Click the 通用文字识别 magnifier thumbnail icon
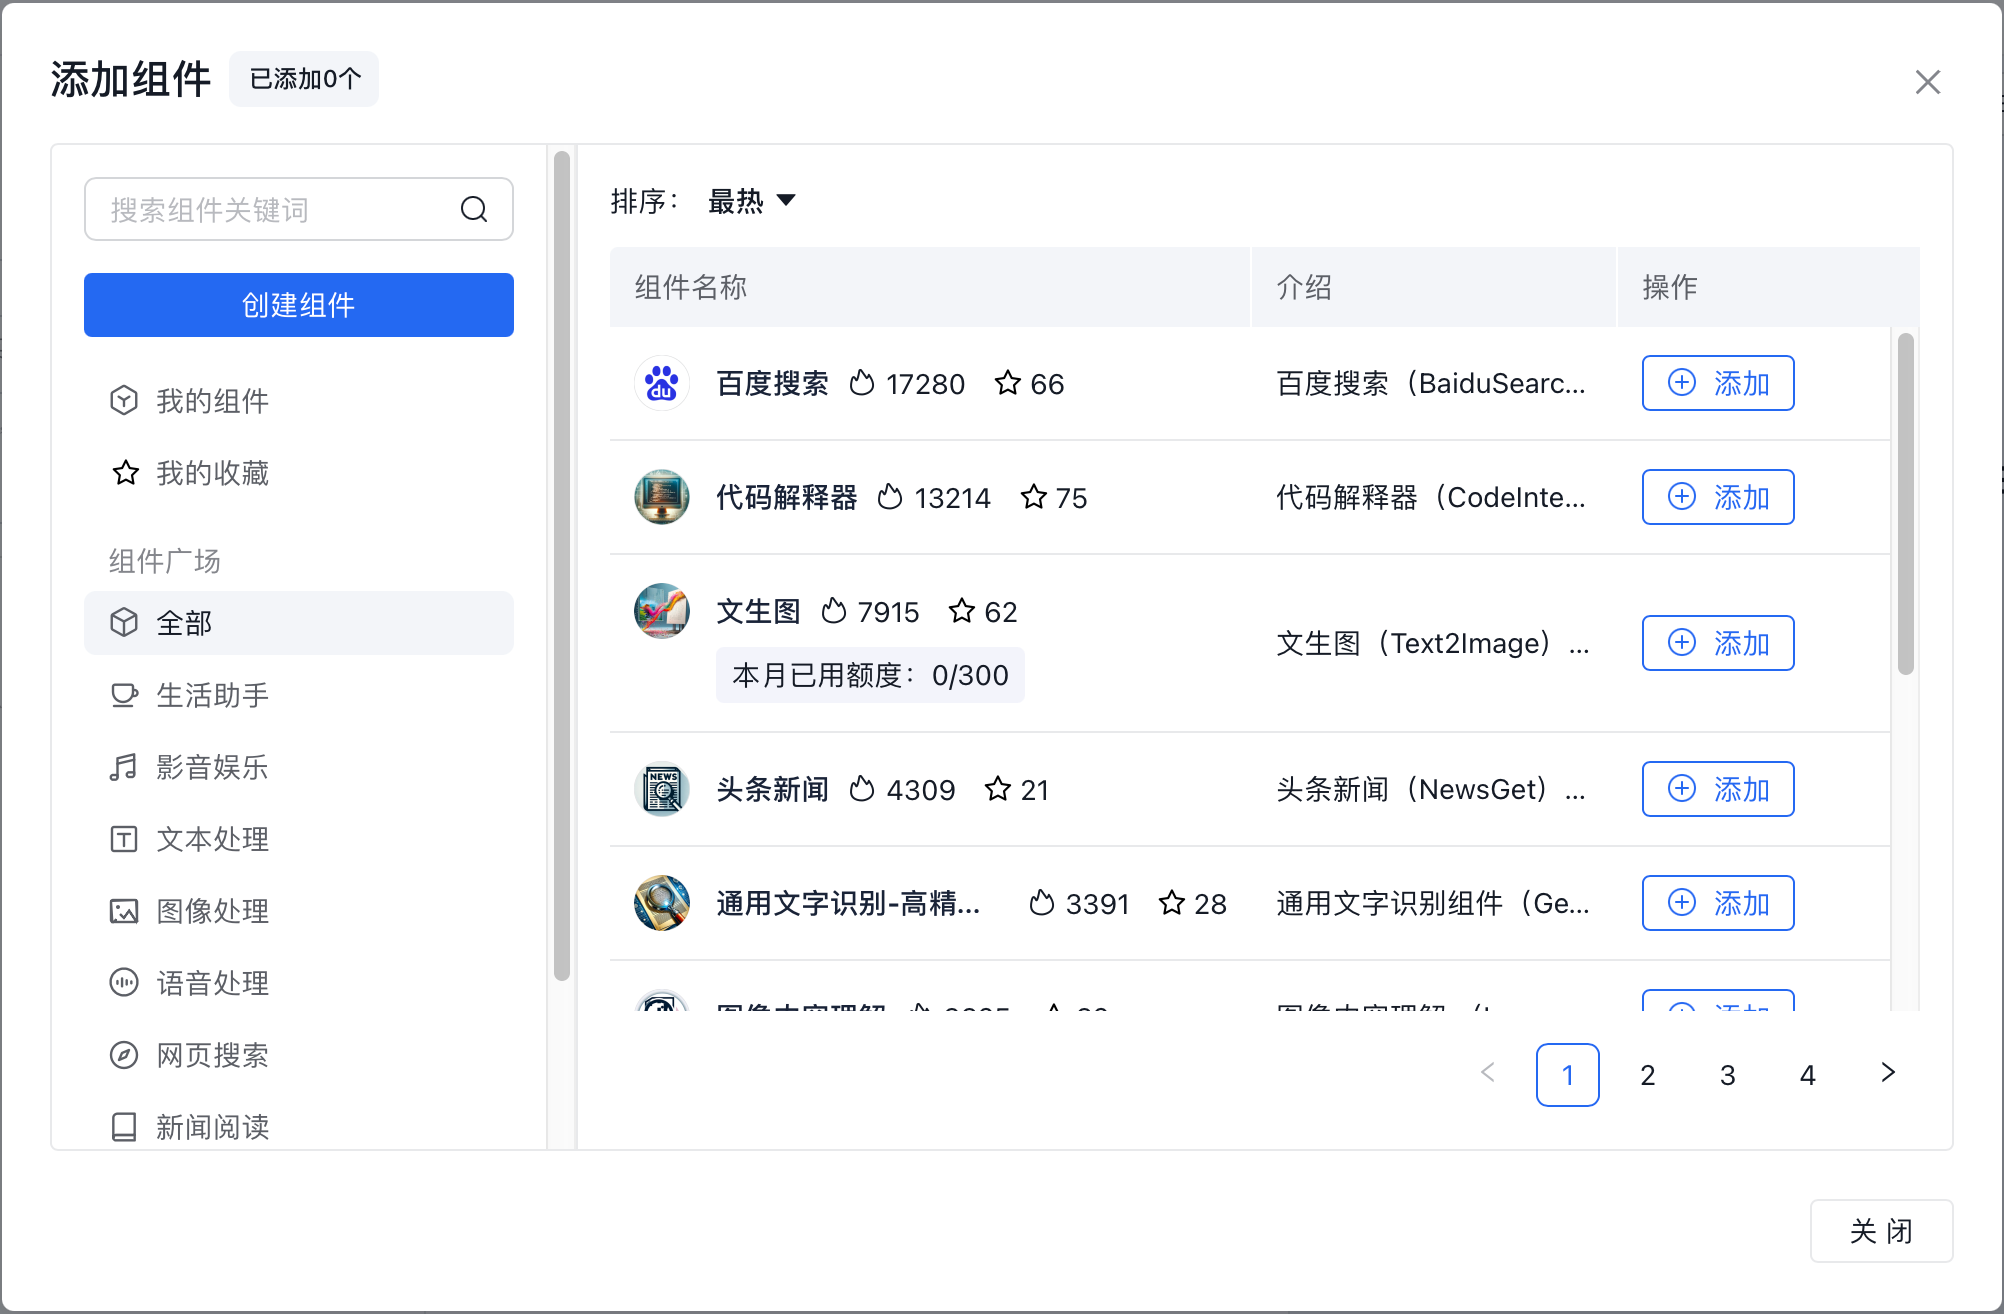2004x1314 pixels. coord(661,903)
